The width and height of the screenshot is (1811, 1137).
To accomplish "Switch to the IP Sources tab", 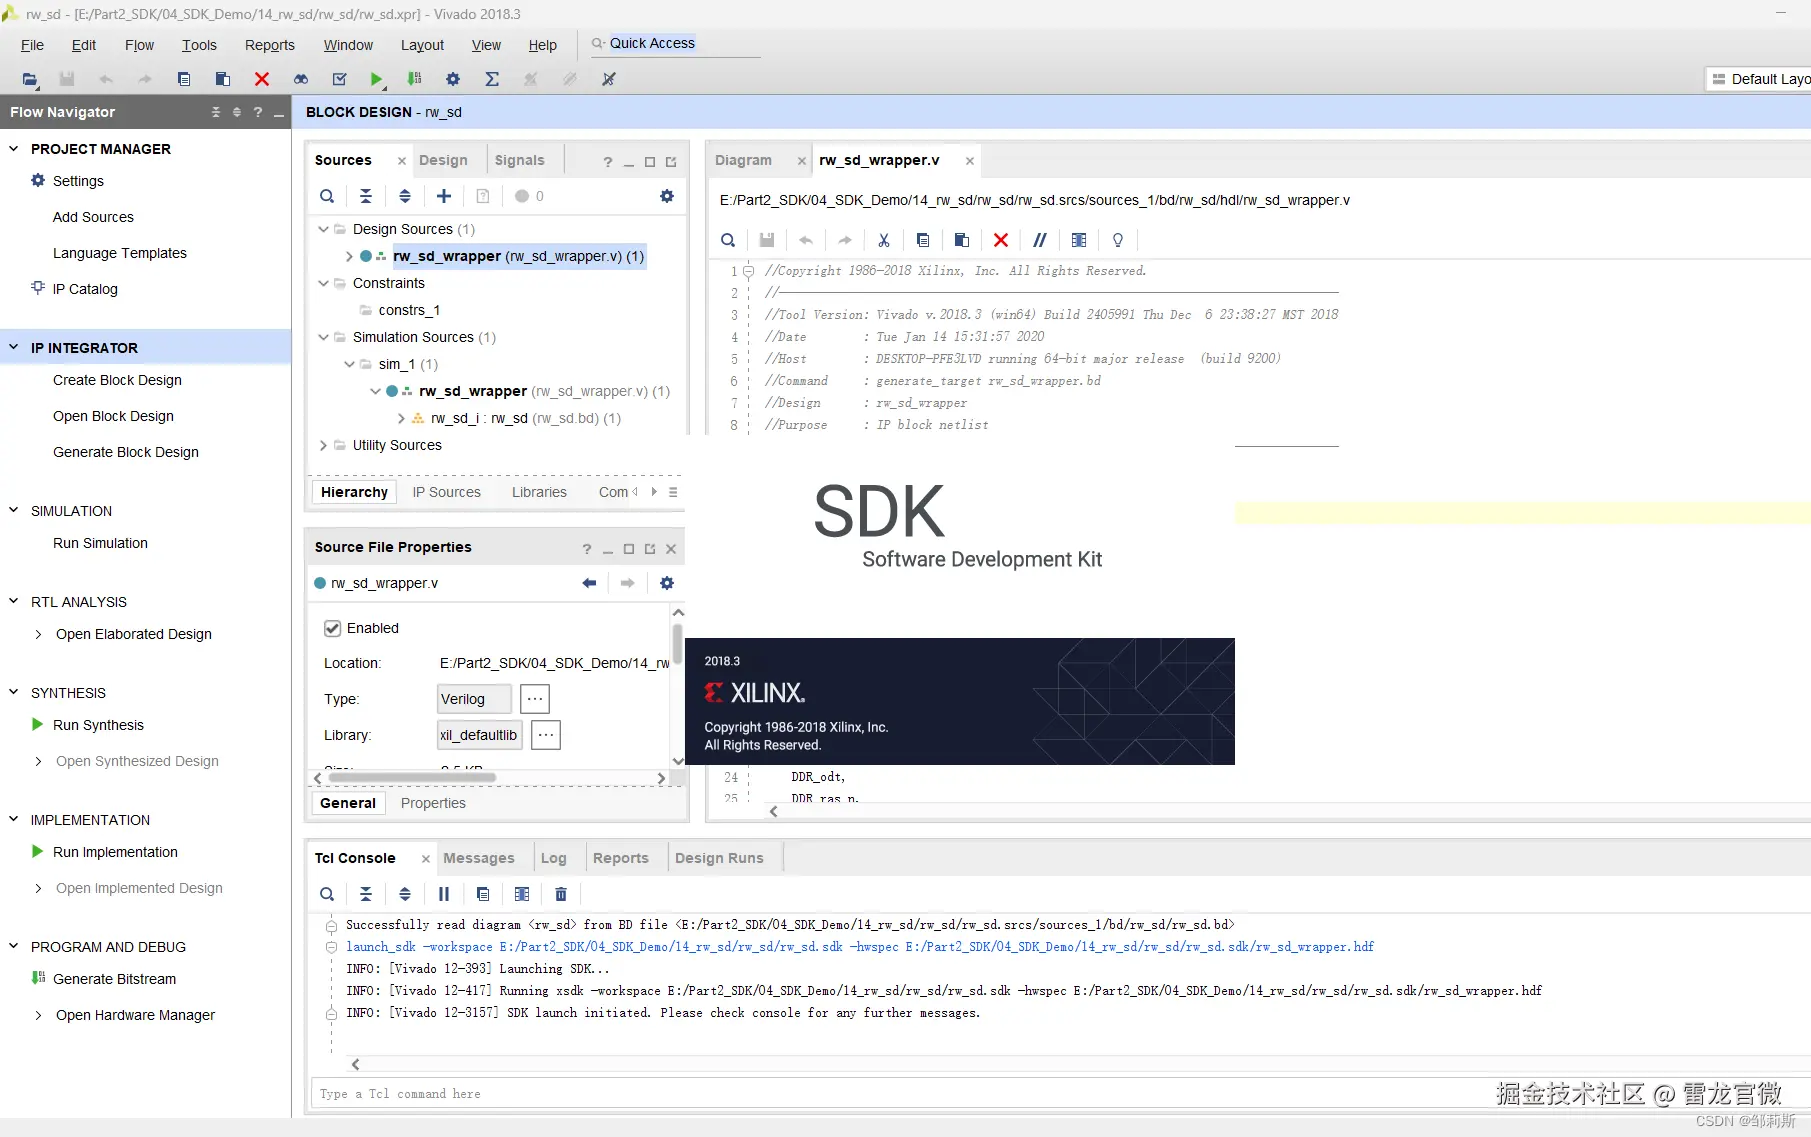I will tap(446, 492).
